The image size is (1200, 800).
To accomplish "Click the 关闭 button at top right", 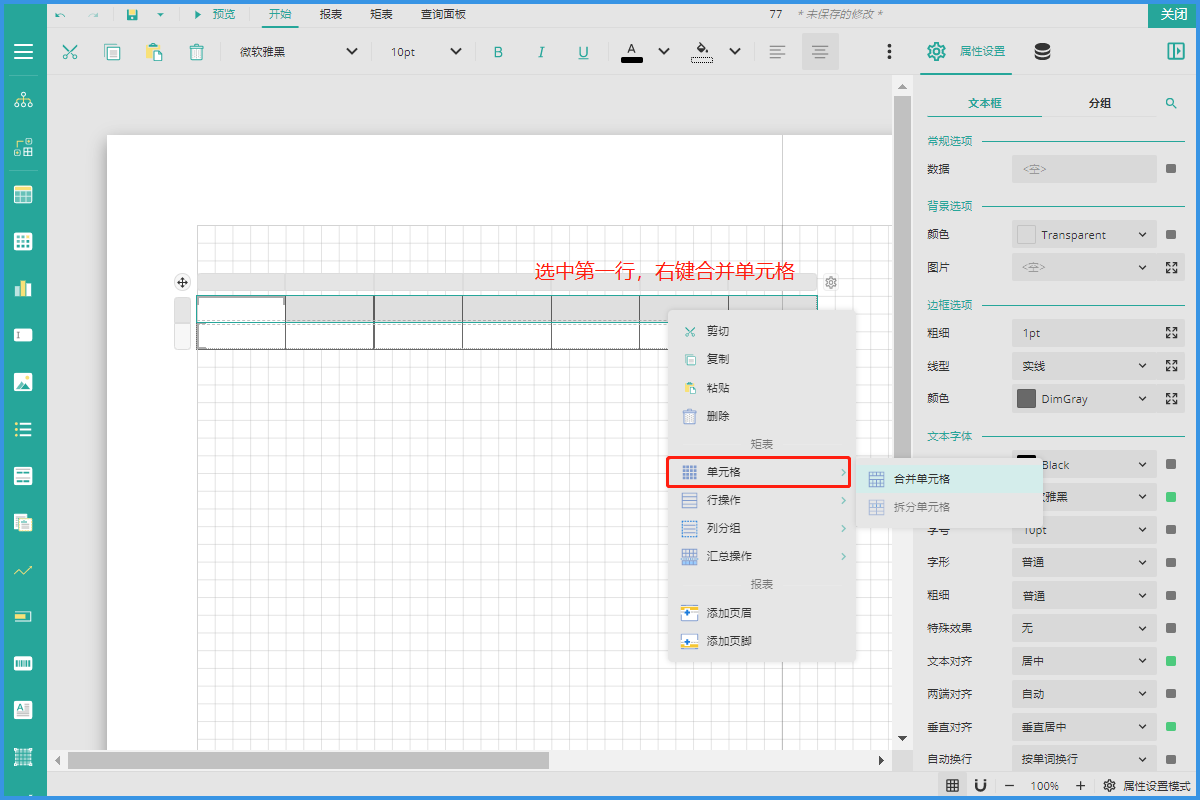I will [1173, 14].
